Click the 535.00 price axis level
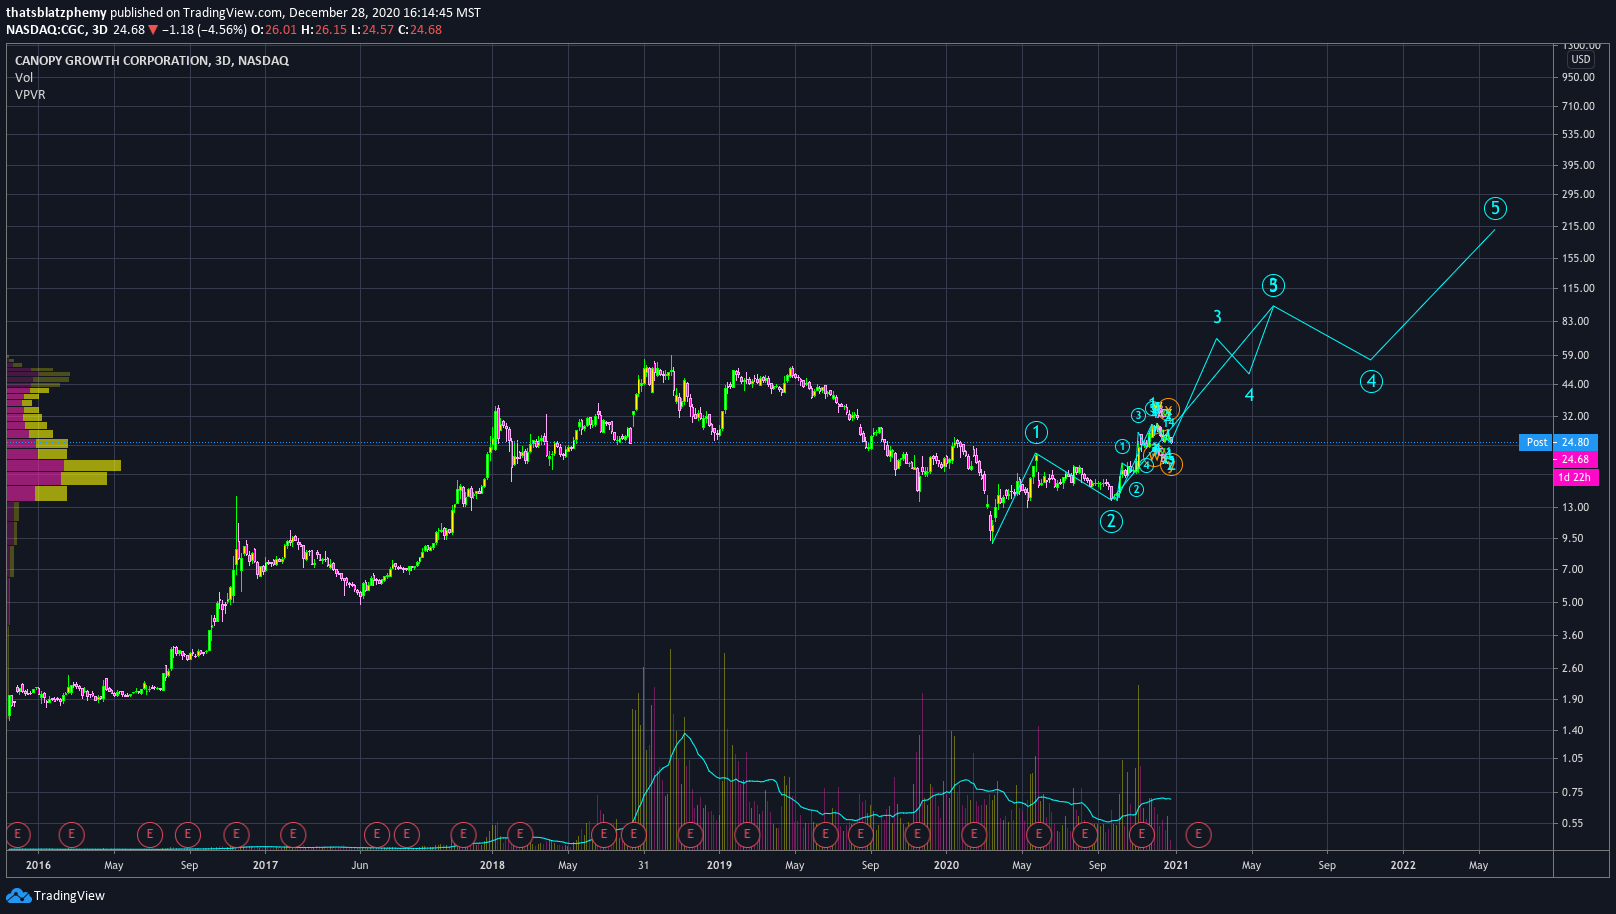The height and width of the screenshot is (914, 1616). 1578,134
